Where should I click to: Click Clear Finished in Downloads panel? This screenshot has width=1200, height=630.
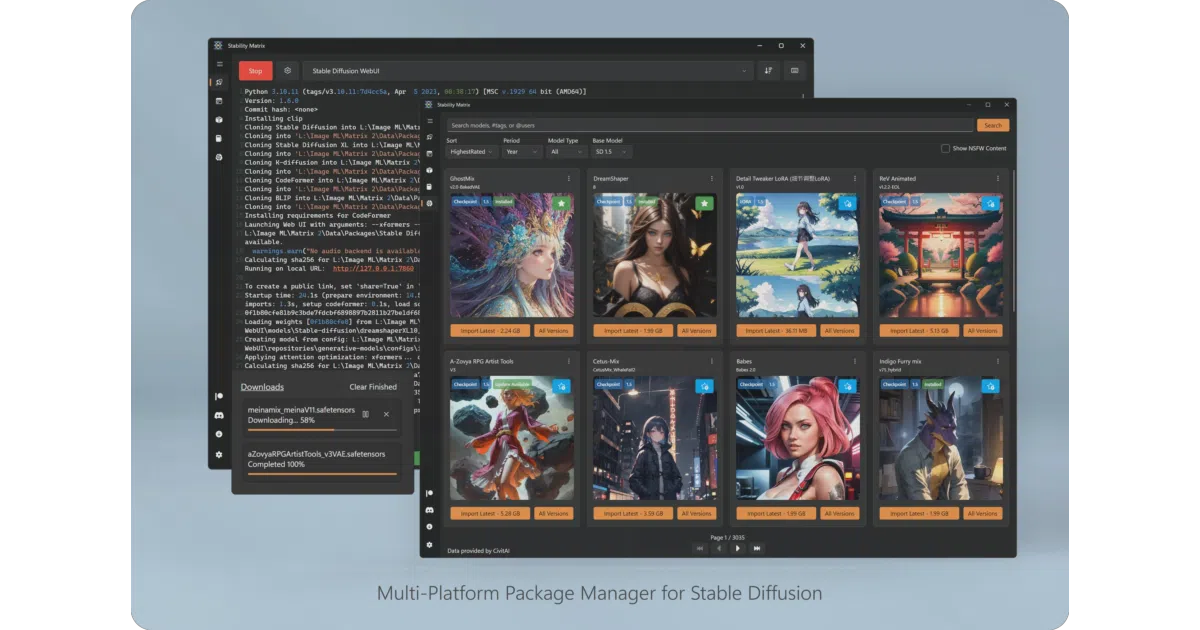pyautogui.click(x=373, y=387)
